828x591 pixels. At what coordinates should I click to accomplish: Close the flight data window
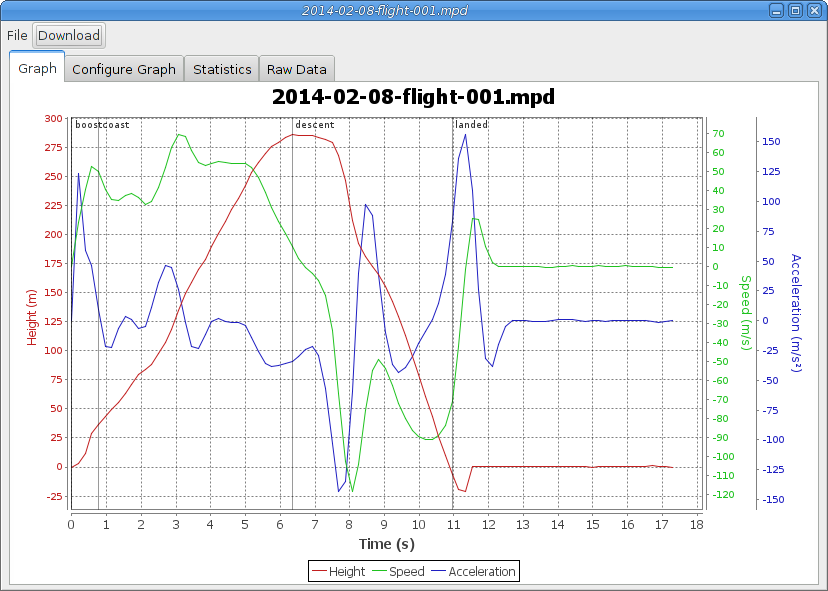coord(813,10)
